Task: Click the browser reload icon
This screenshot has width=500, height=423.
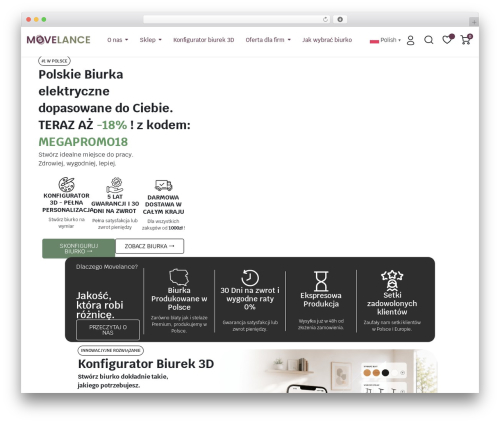Action: pos(325,19)
